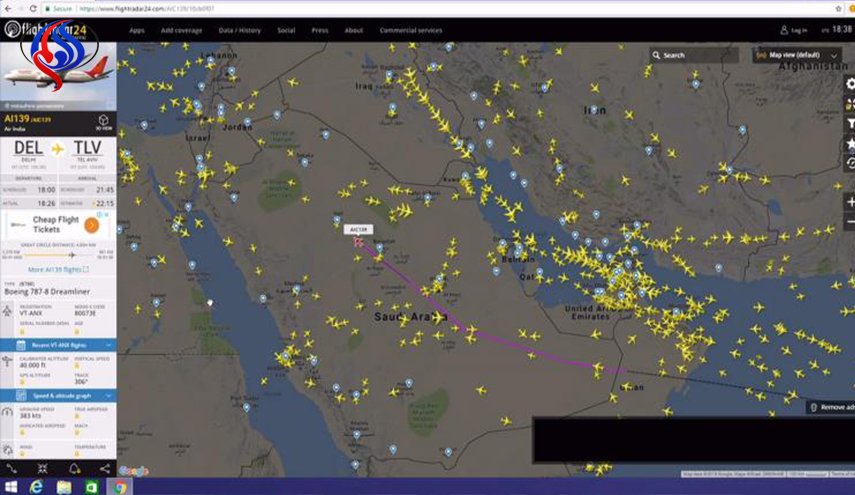The image size is (855, 495).
Task: Close the Cheap Flight Tickets ad
Action: (x=107, y=215)
